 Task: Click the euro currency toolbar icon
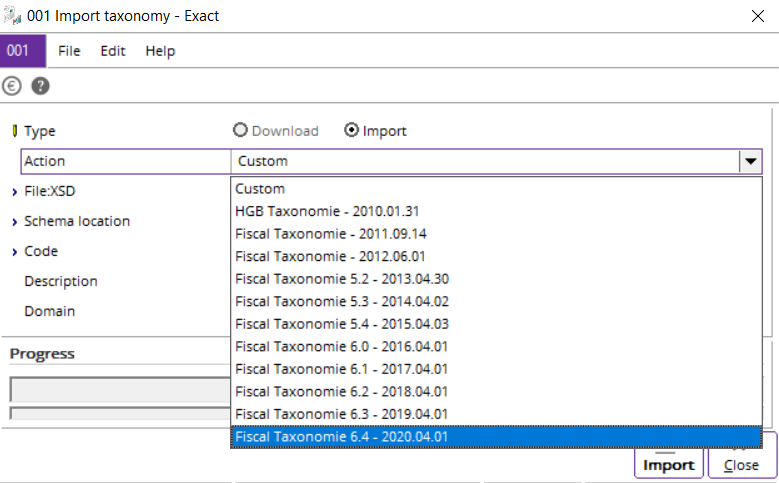pos(12,86)
